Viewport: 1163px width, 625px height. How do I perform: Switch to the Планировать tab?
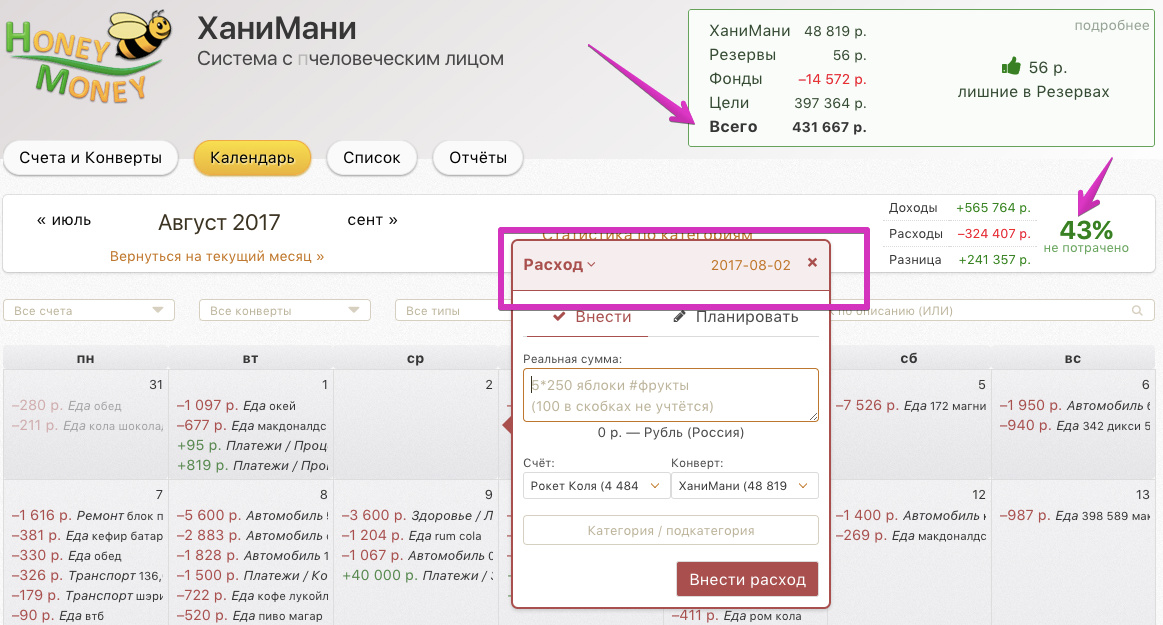tap(736, 317)
